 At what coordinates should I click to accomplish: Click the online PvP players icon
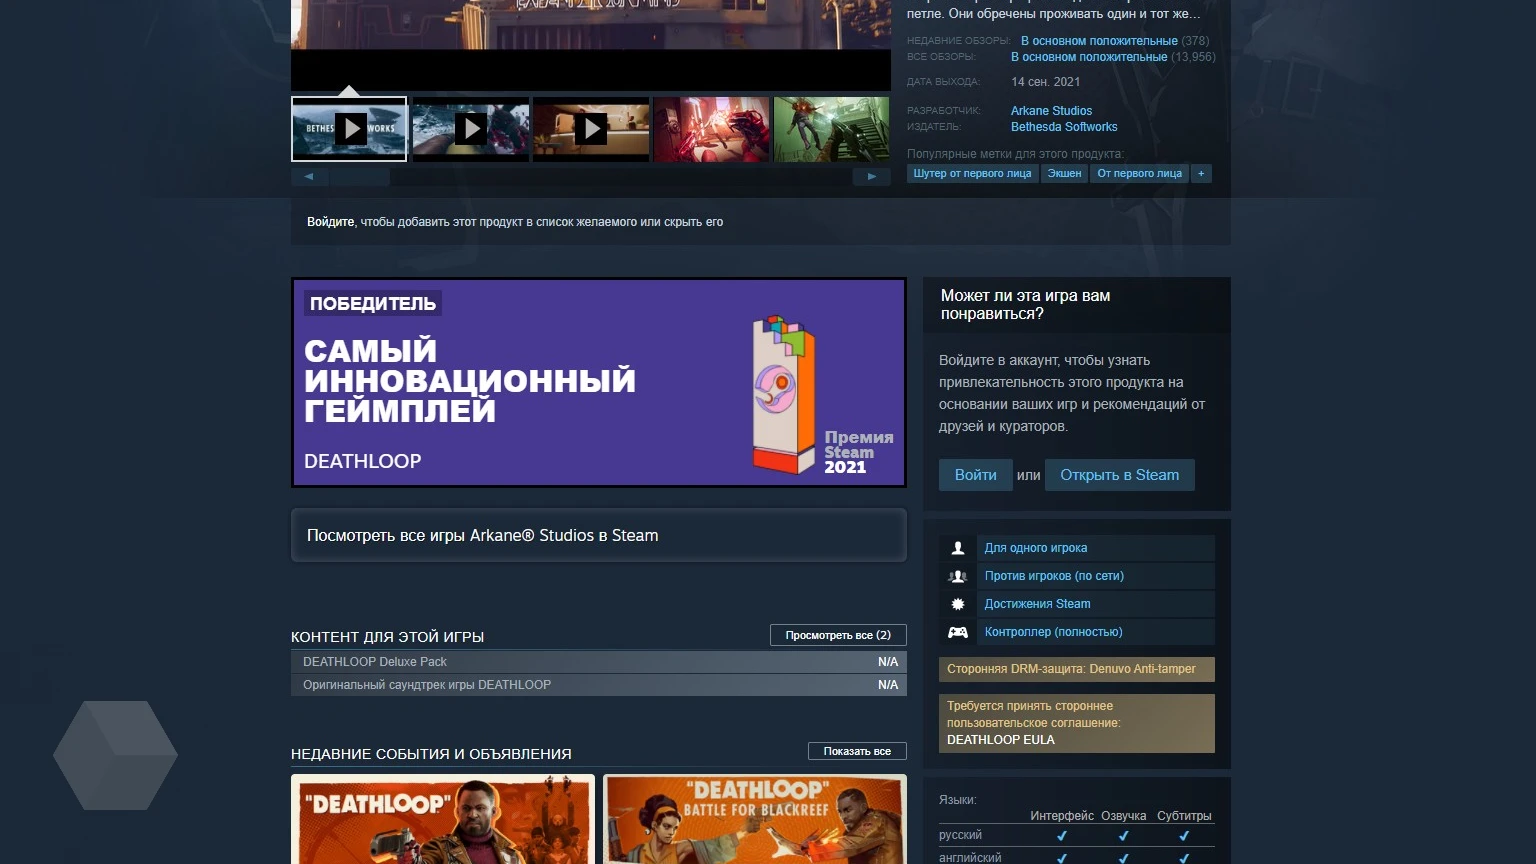[958, 576]
